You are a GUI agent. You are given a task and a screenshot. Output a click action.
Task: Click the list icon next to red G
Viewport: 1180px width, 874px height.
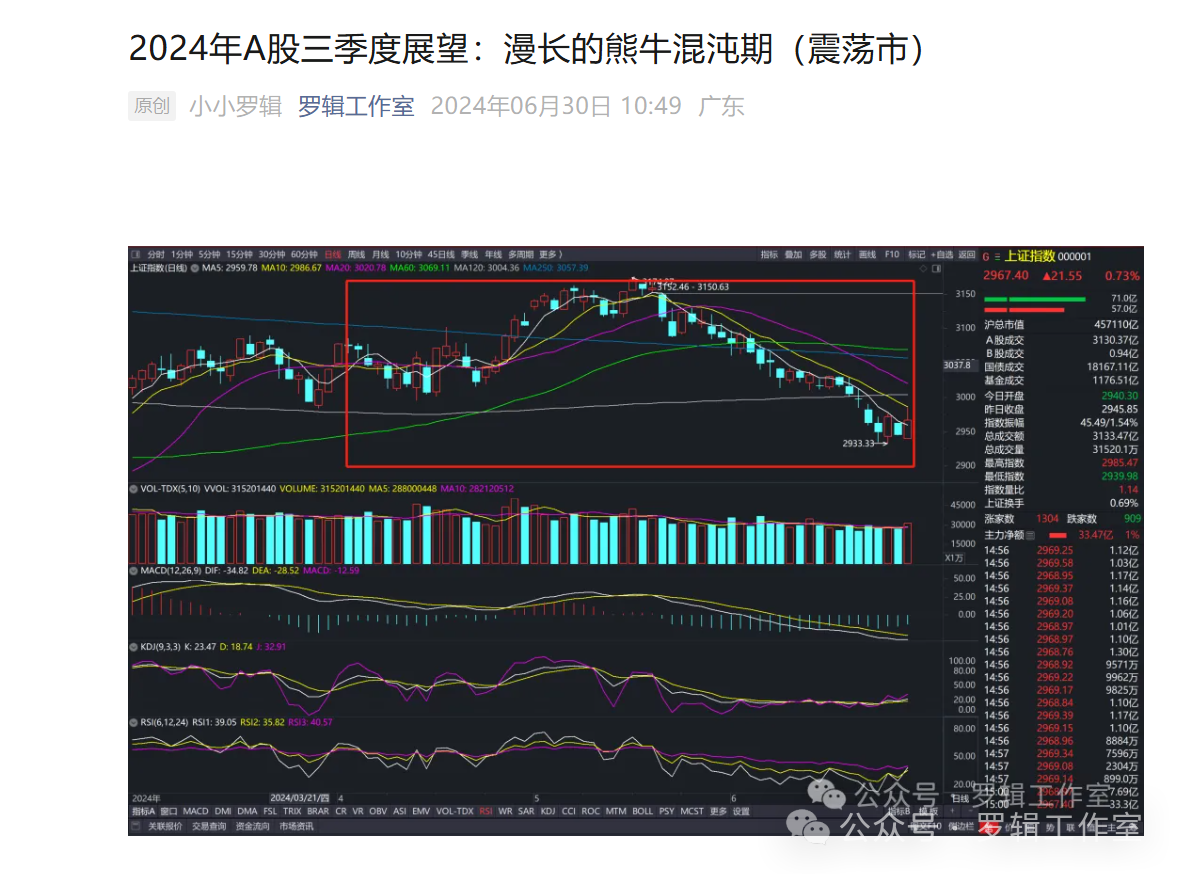click(997, 257)
